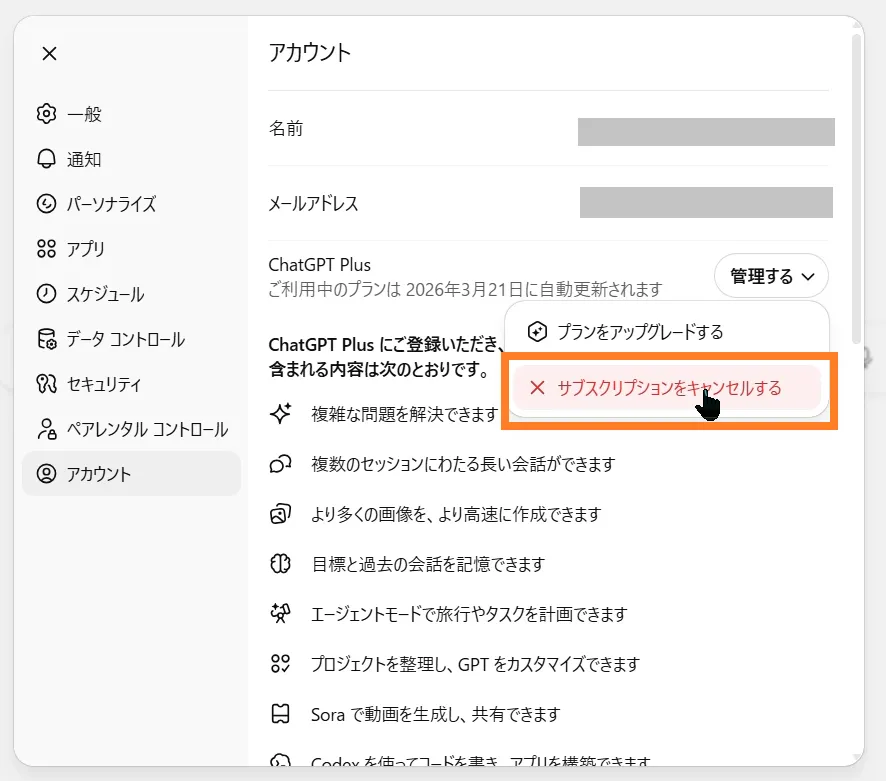
Task: Click the gear icon for 一般 settings
Action: tap(46, 114)
